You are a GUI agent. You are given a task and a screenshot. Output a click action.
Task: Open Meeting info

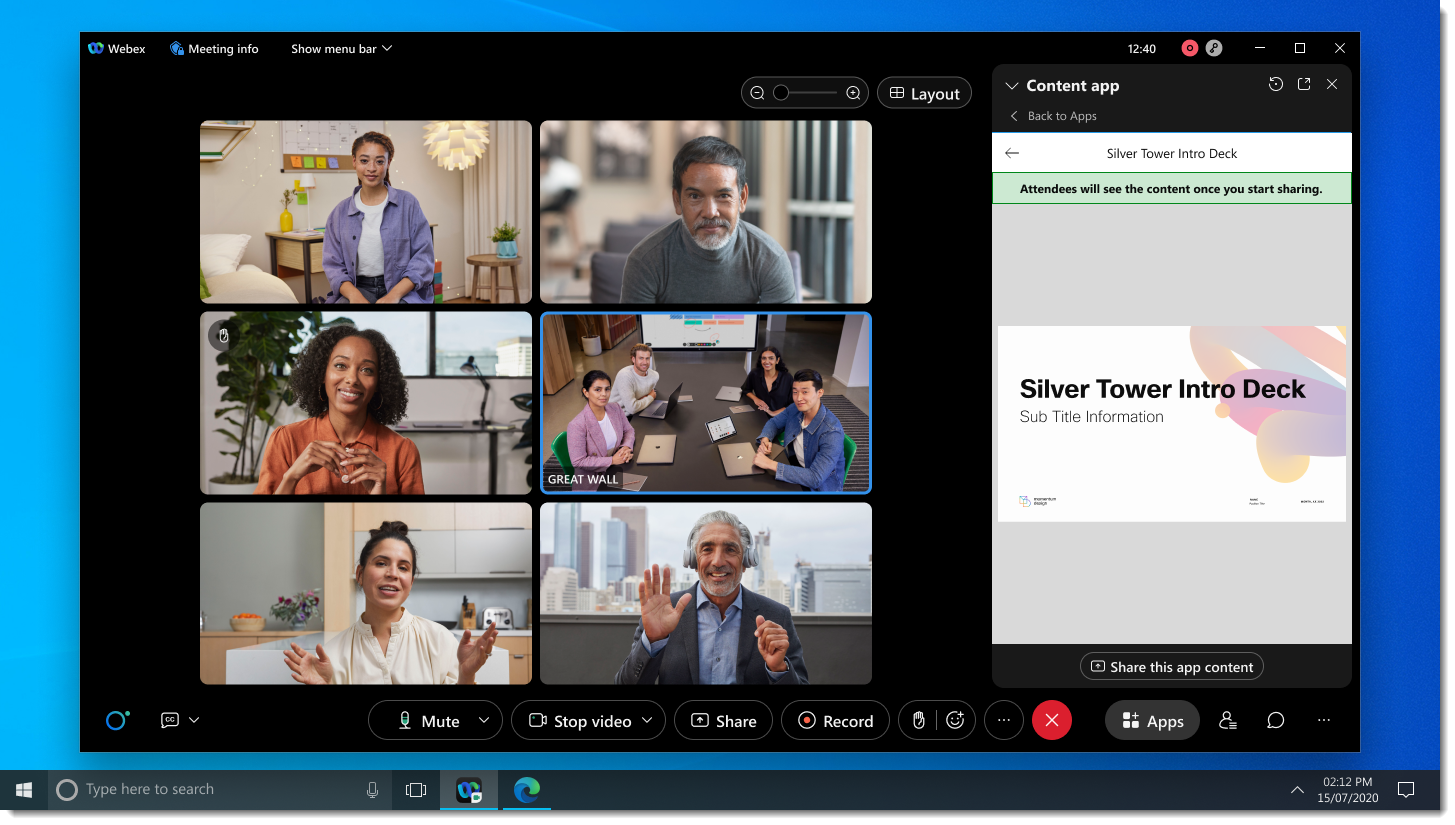214,48
